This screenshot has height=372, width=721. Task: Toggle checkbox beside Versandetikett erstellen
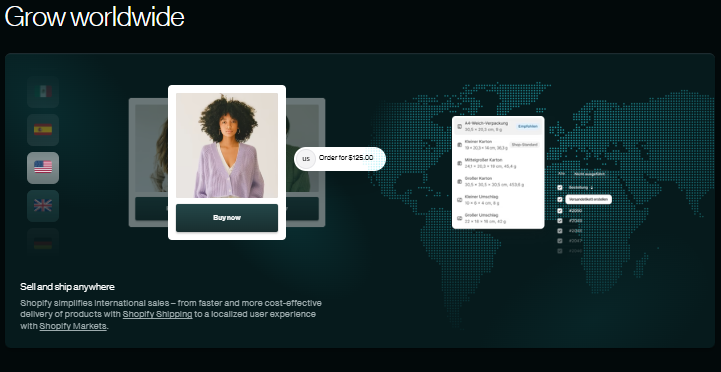click(x=560, y=200)
